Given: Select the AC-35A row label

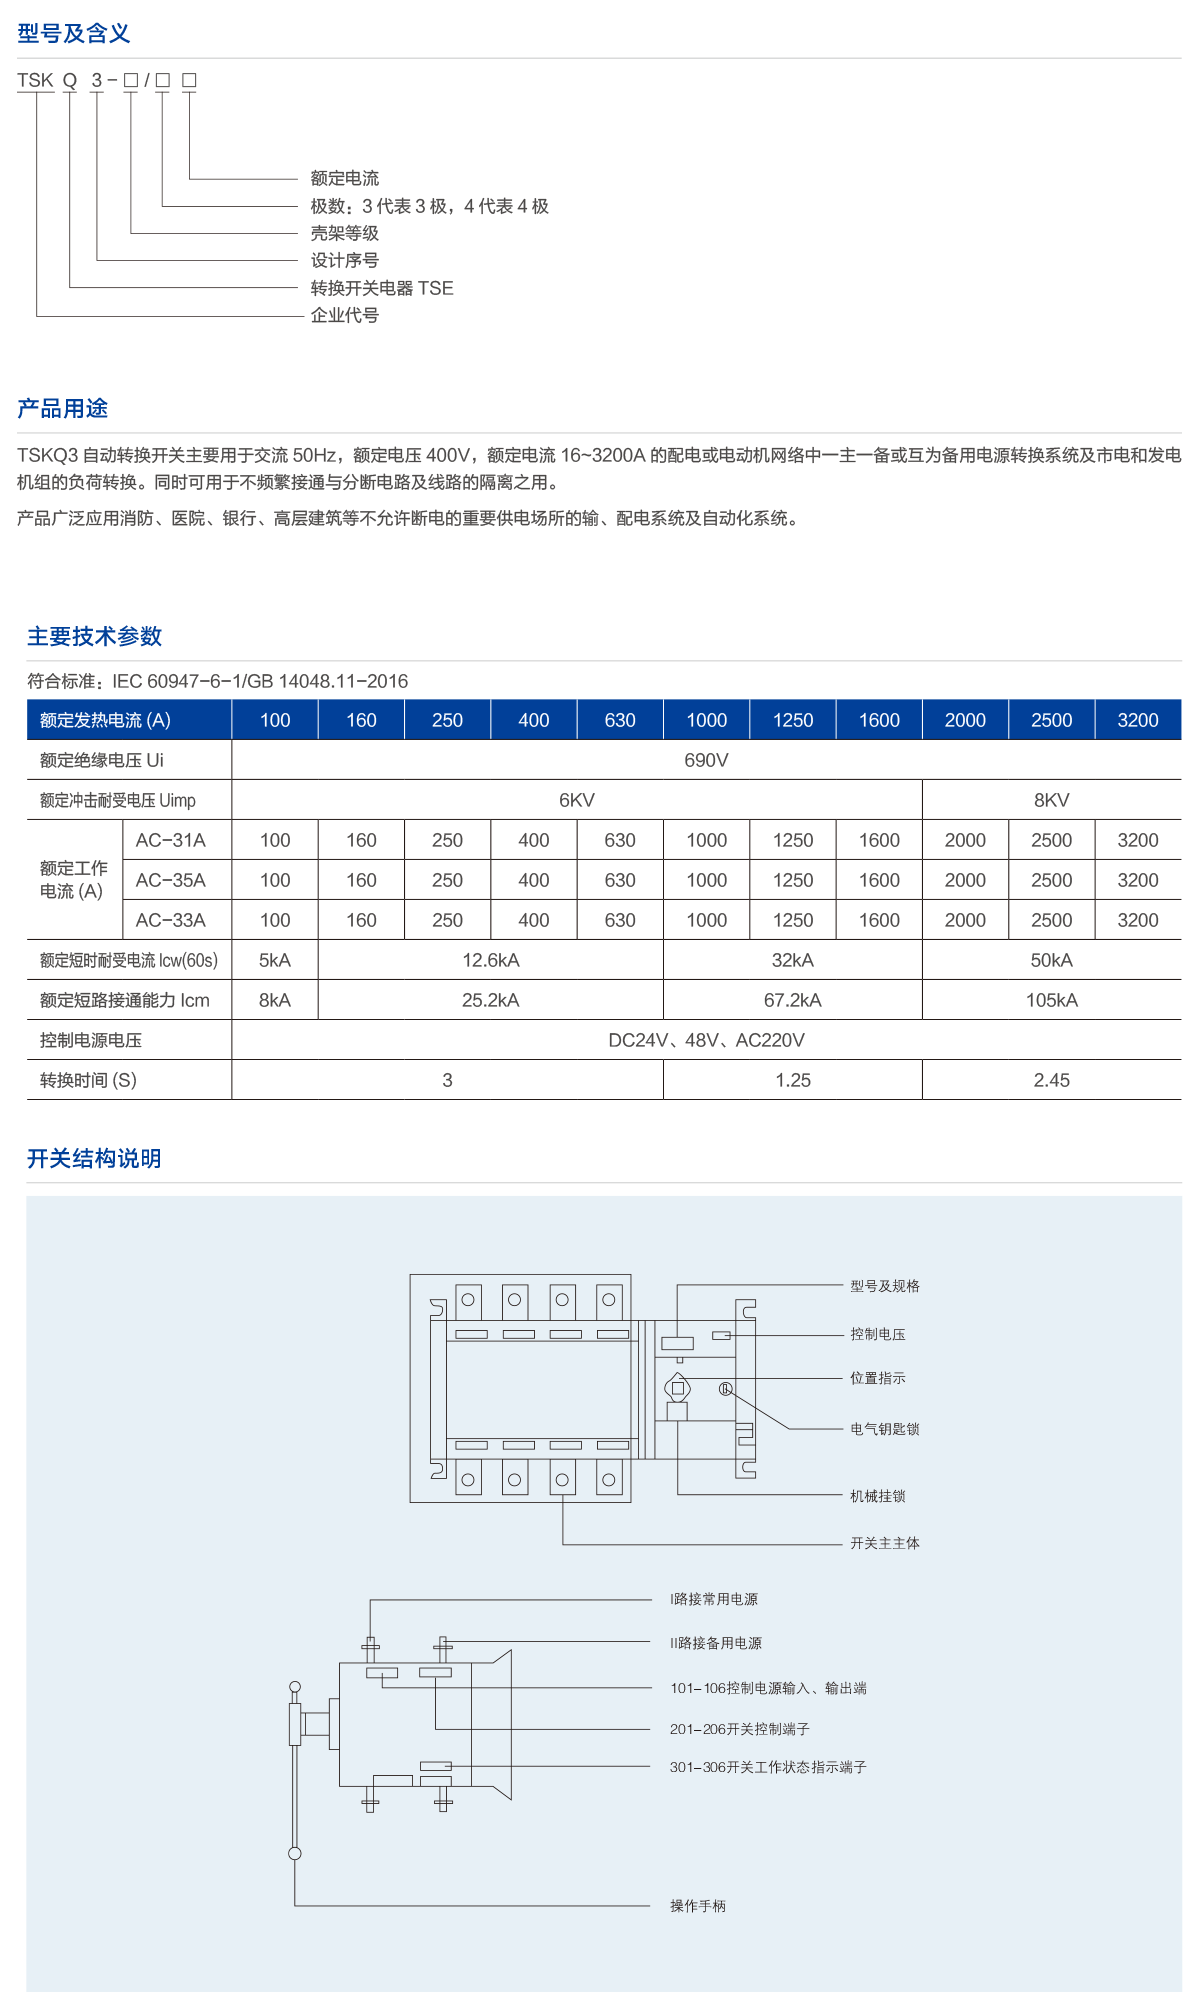Looking at the screenshot, I should pos(171,880).
